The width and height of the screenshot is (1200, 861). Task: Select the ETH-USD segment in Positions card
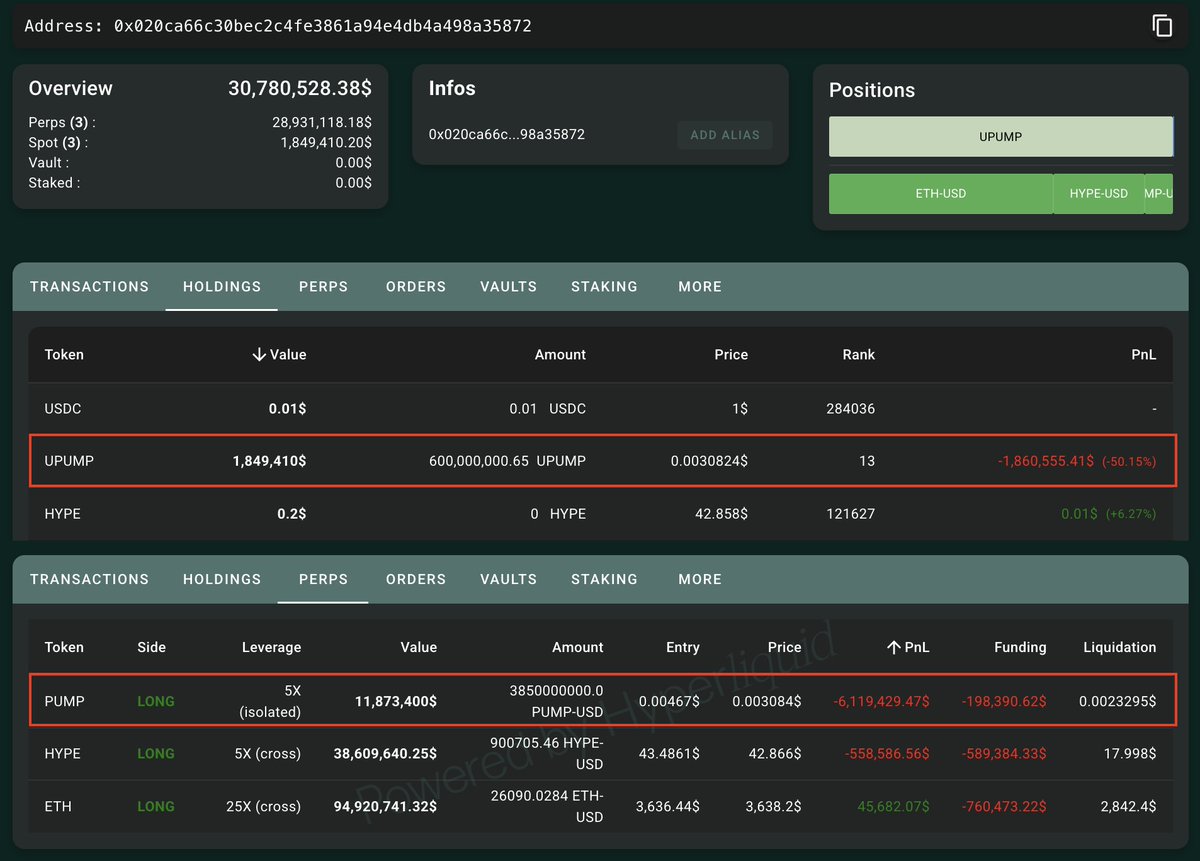coord(941,193)
